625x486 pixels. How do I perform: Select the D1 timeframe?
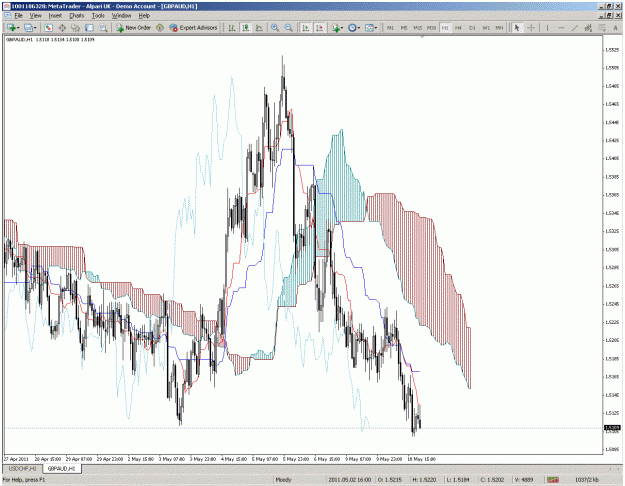click(x=472, y=28)
